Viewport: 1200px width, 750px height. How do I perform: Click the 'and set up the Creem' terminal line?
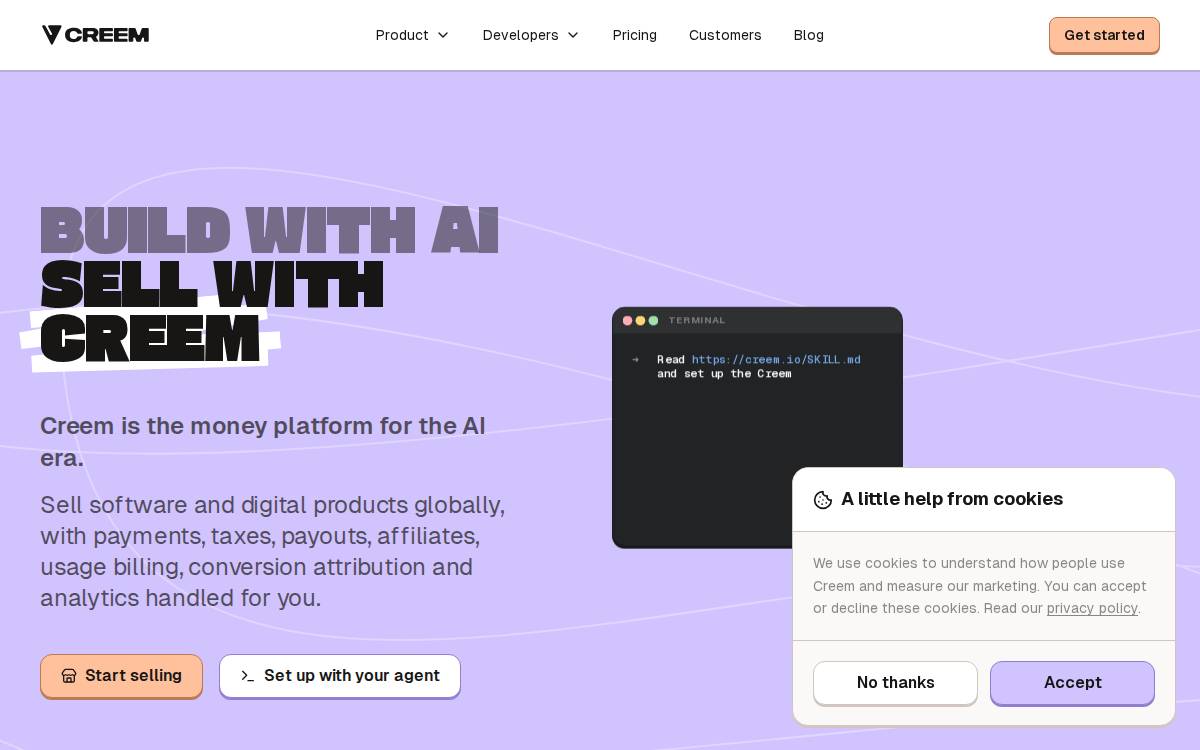(724, 374)
